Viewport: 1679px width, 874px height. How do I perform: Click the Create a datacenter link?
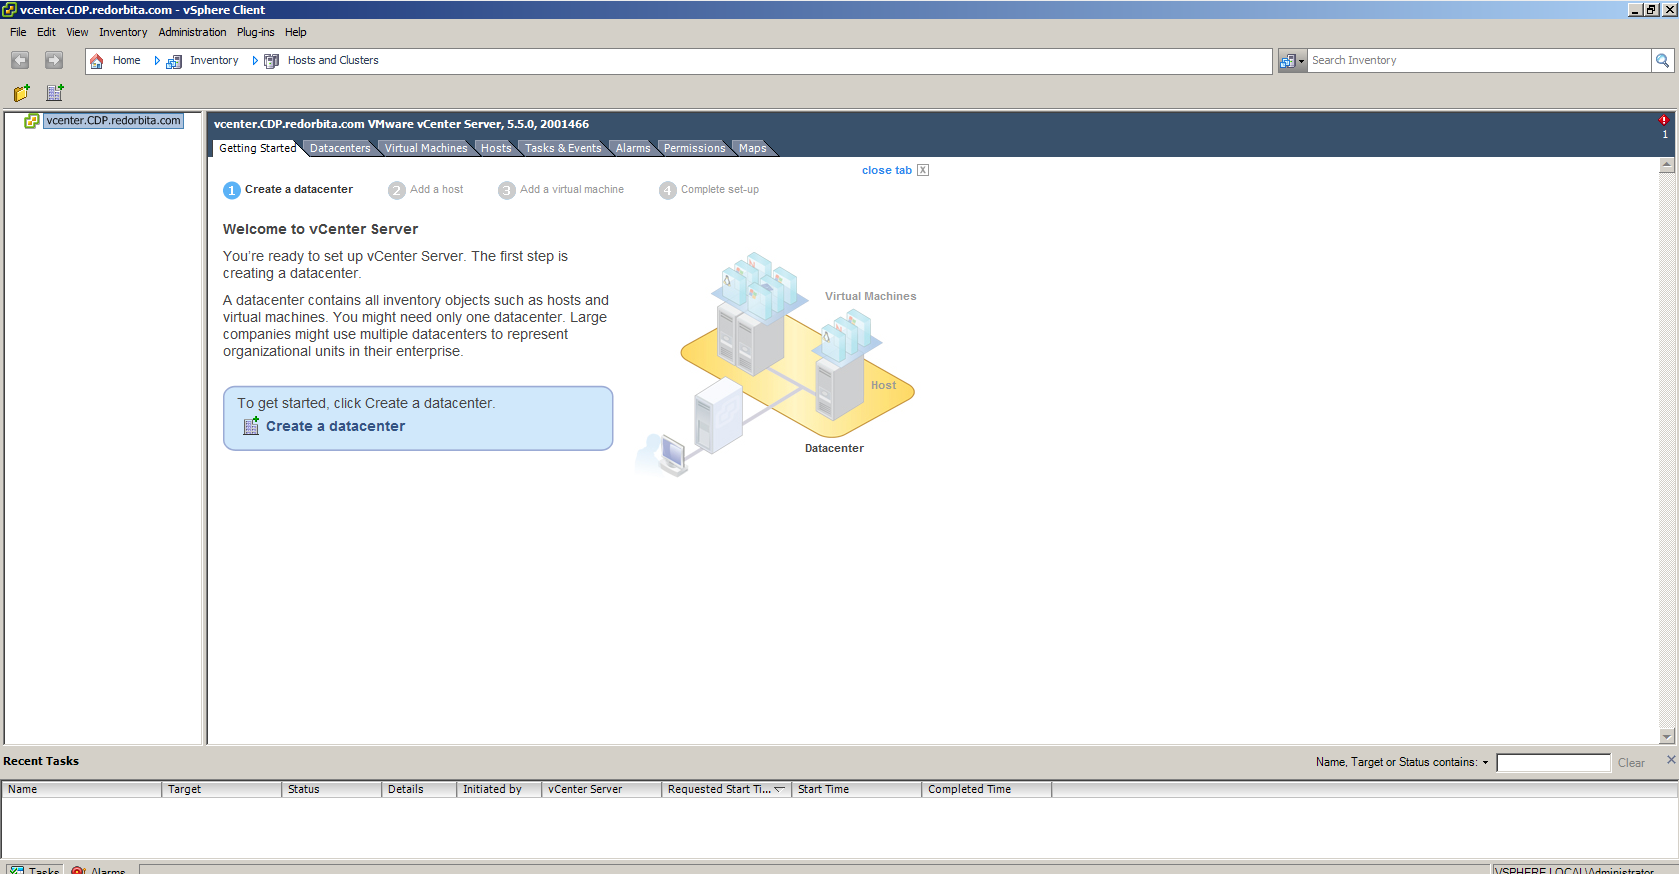click(x=335, y=426)
